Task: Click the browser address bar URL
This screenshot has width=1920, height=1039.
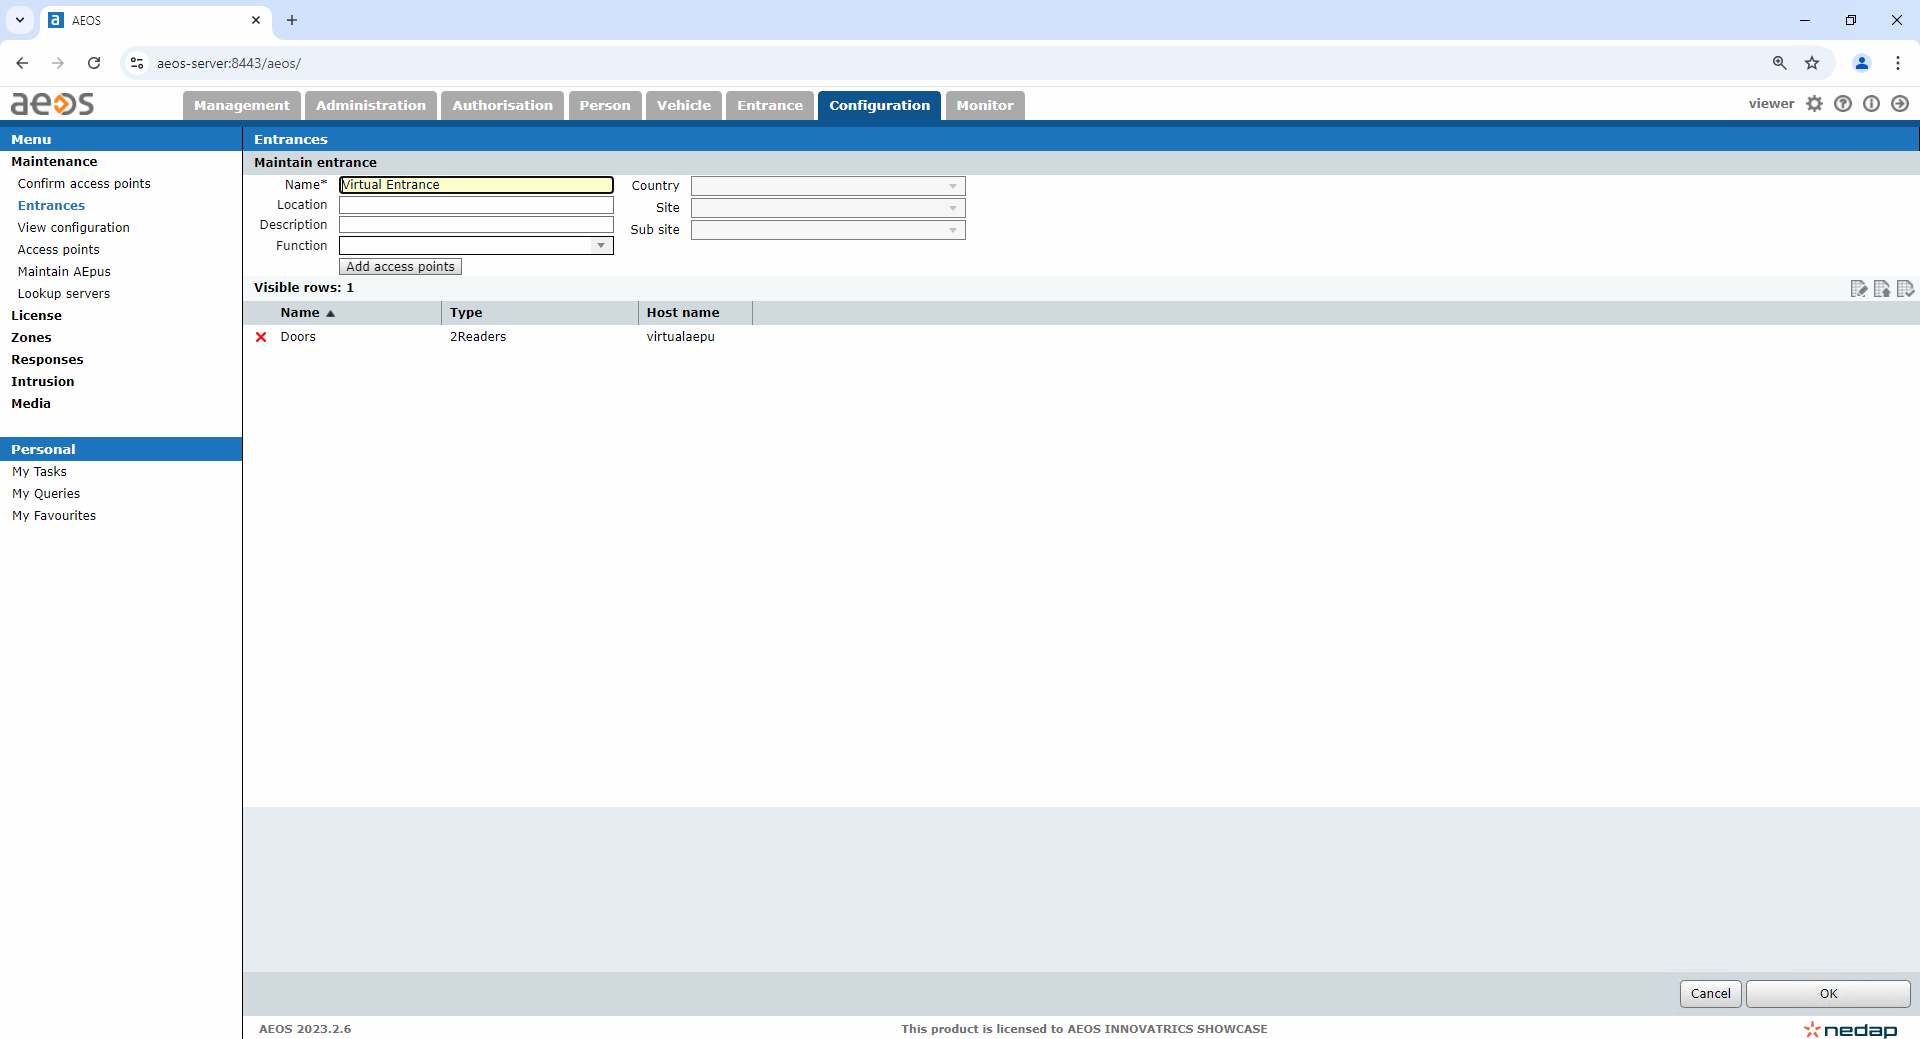Action: click(x=229, y=63)
